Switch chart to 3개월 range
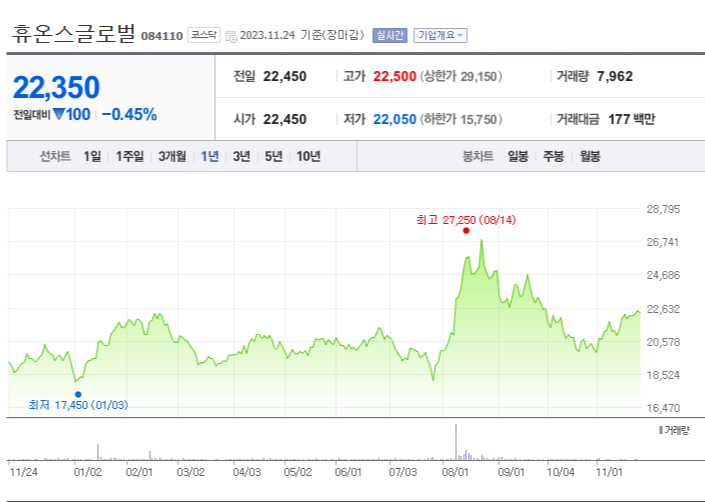Screen dimensions: 705x502 coord(172,156)
